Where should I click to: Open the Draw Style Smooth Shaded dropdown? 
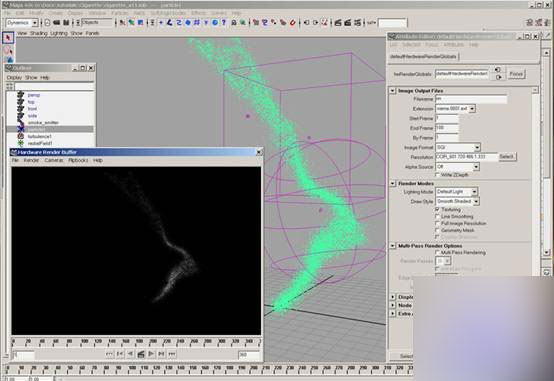pos(457,201)
